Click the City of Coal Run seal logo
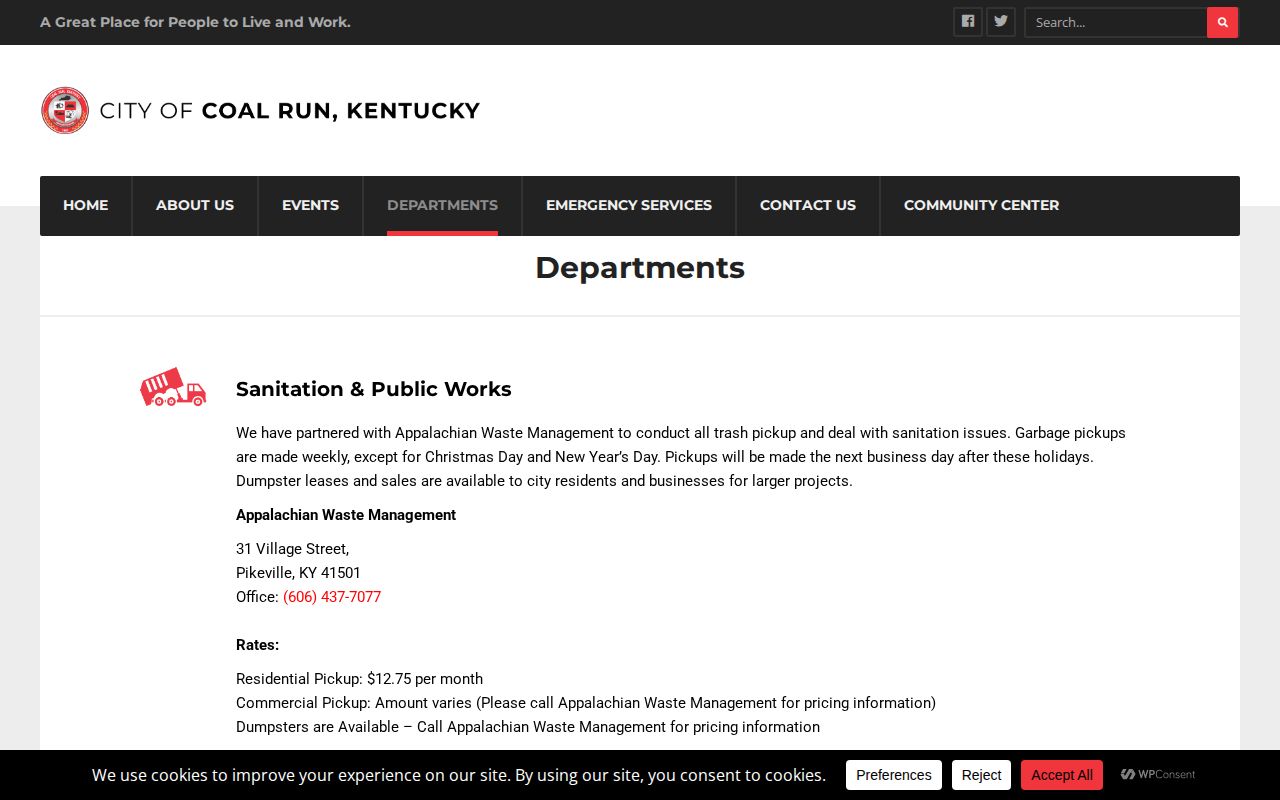The image size is (1280, 800). click(x=65, y=110)
